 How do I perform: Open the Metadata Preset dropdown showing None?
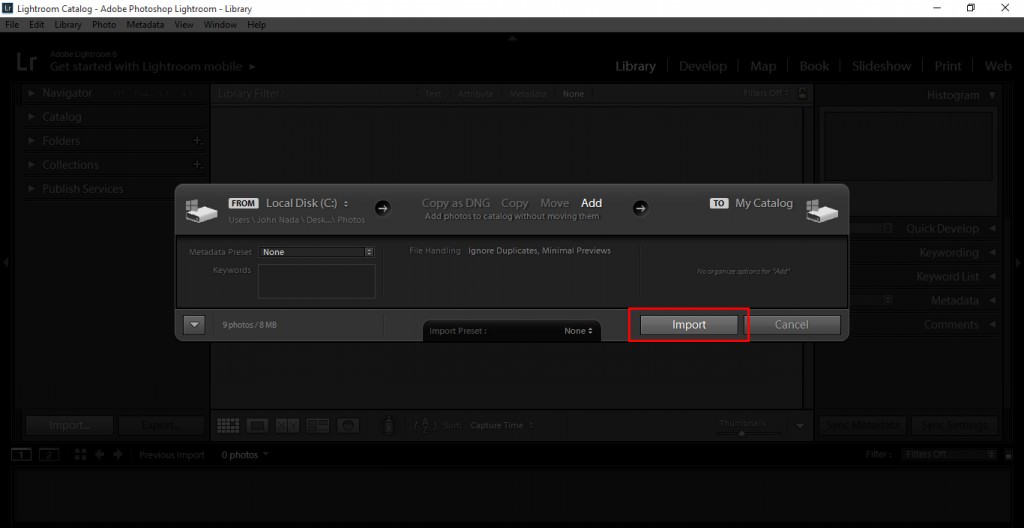tap(317, 252)
